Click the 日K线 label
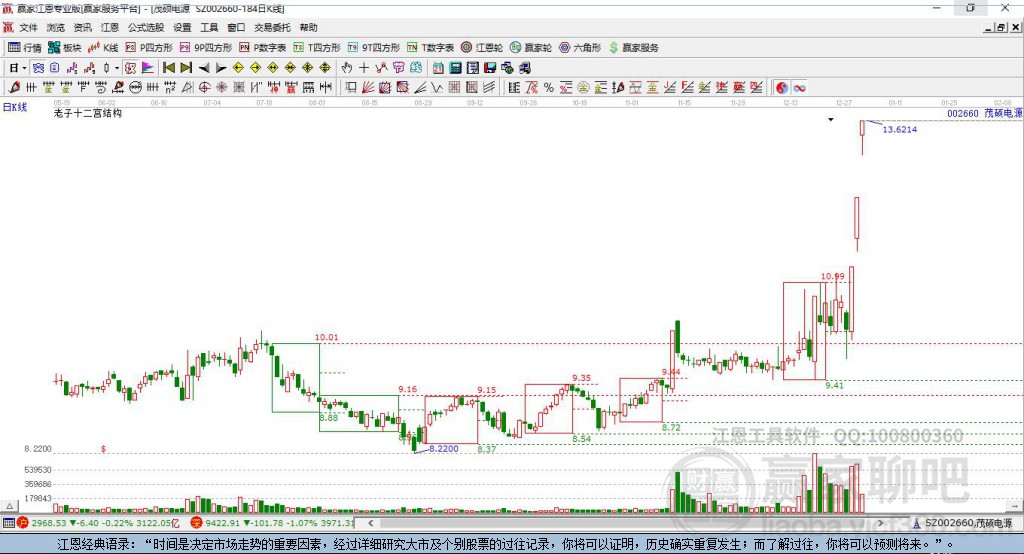Image resolution: width=1024 pixels, height=554 pixels. [x=15, y=107]
